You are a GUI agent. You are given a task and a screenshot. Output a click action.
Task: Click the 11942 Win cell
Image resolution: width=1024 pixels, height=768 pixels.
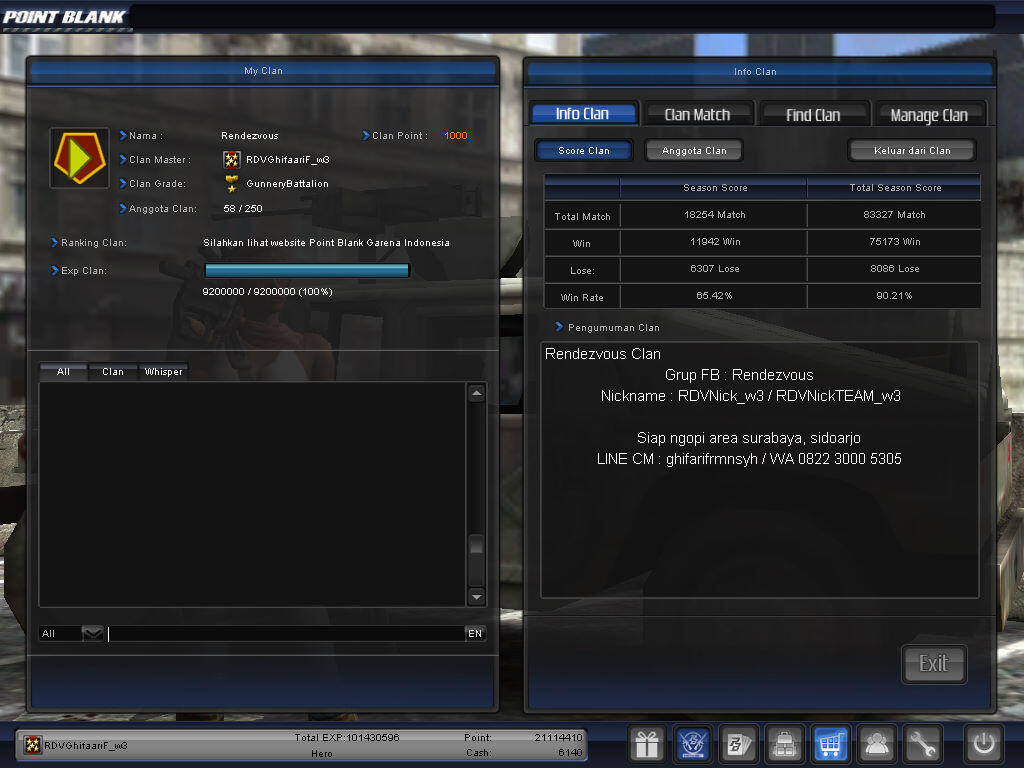tap(714, 242)
